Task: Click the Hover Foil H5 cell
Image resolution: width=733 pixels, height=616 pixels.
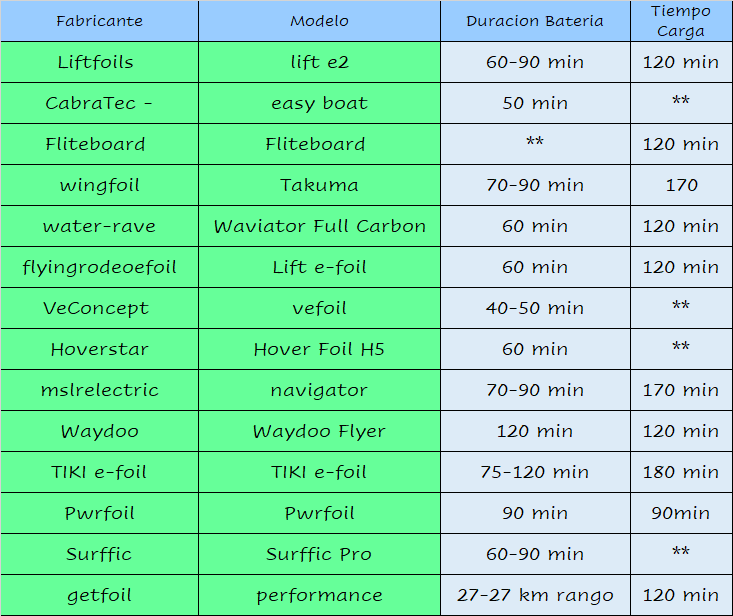Action: (319, 349)
